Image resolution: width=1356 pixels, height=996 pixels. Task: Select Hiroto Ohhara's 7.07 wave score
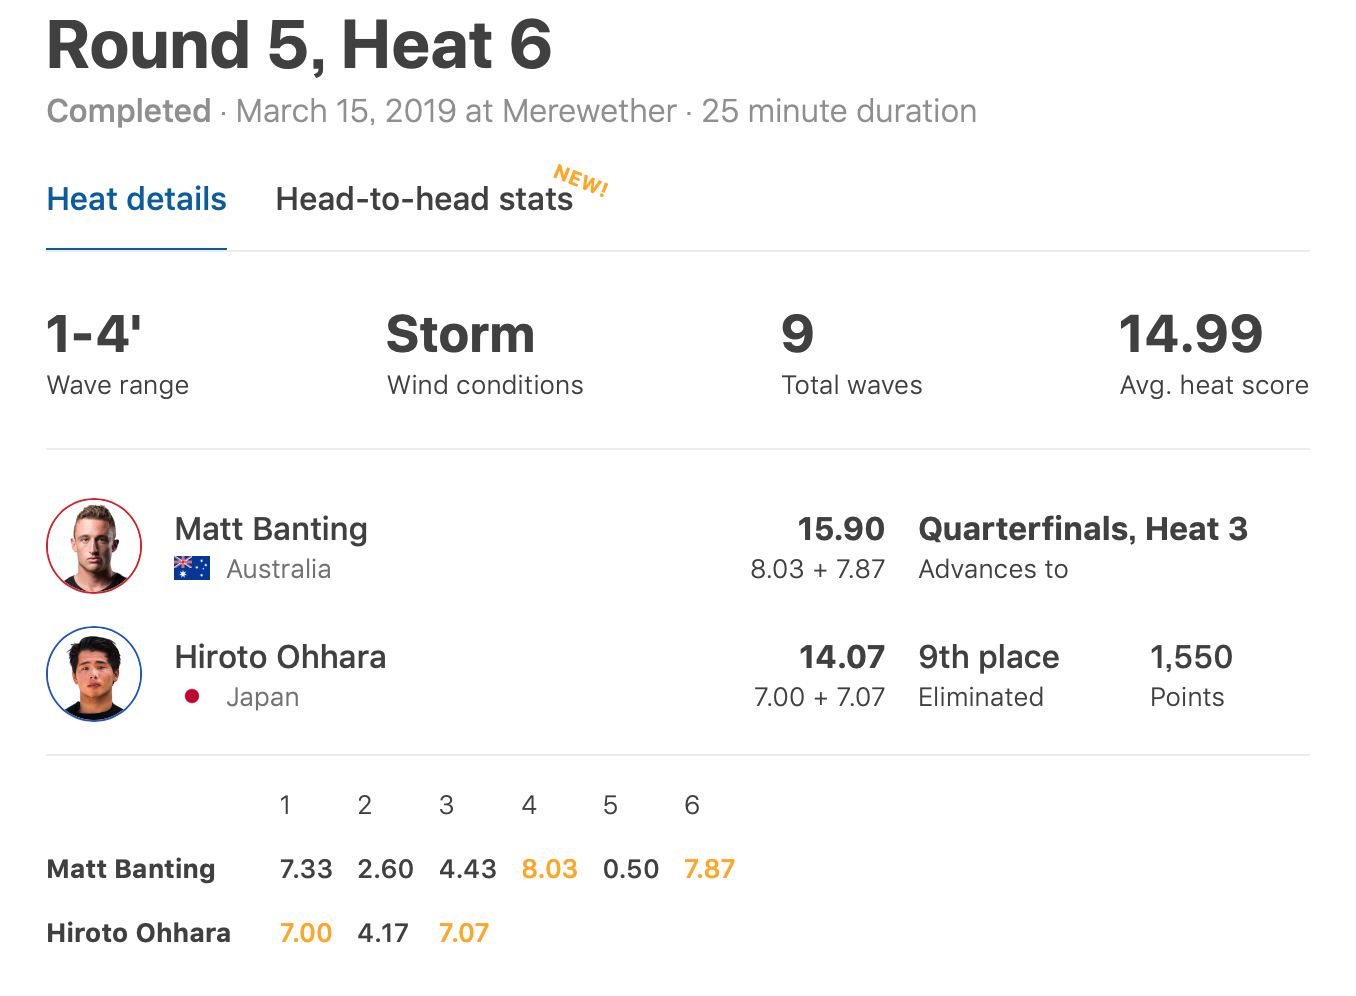(x=464, y=933)
